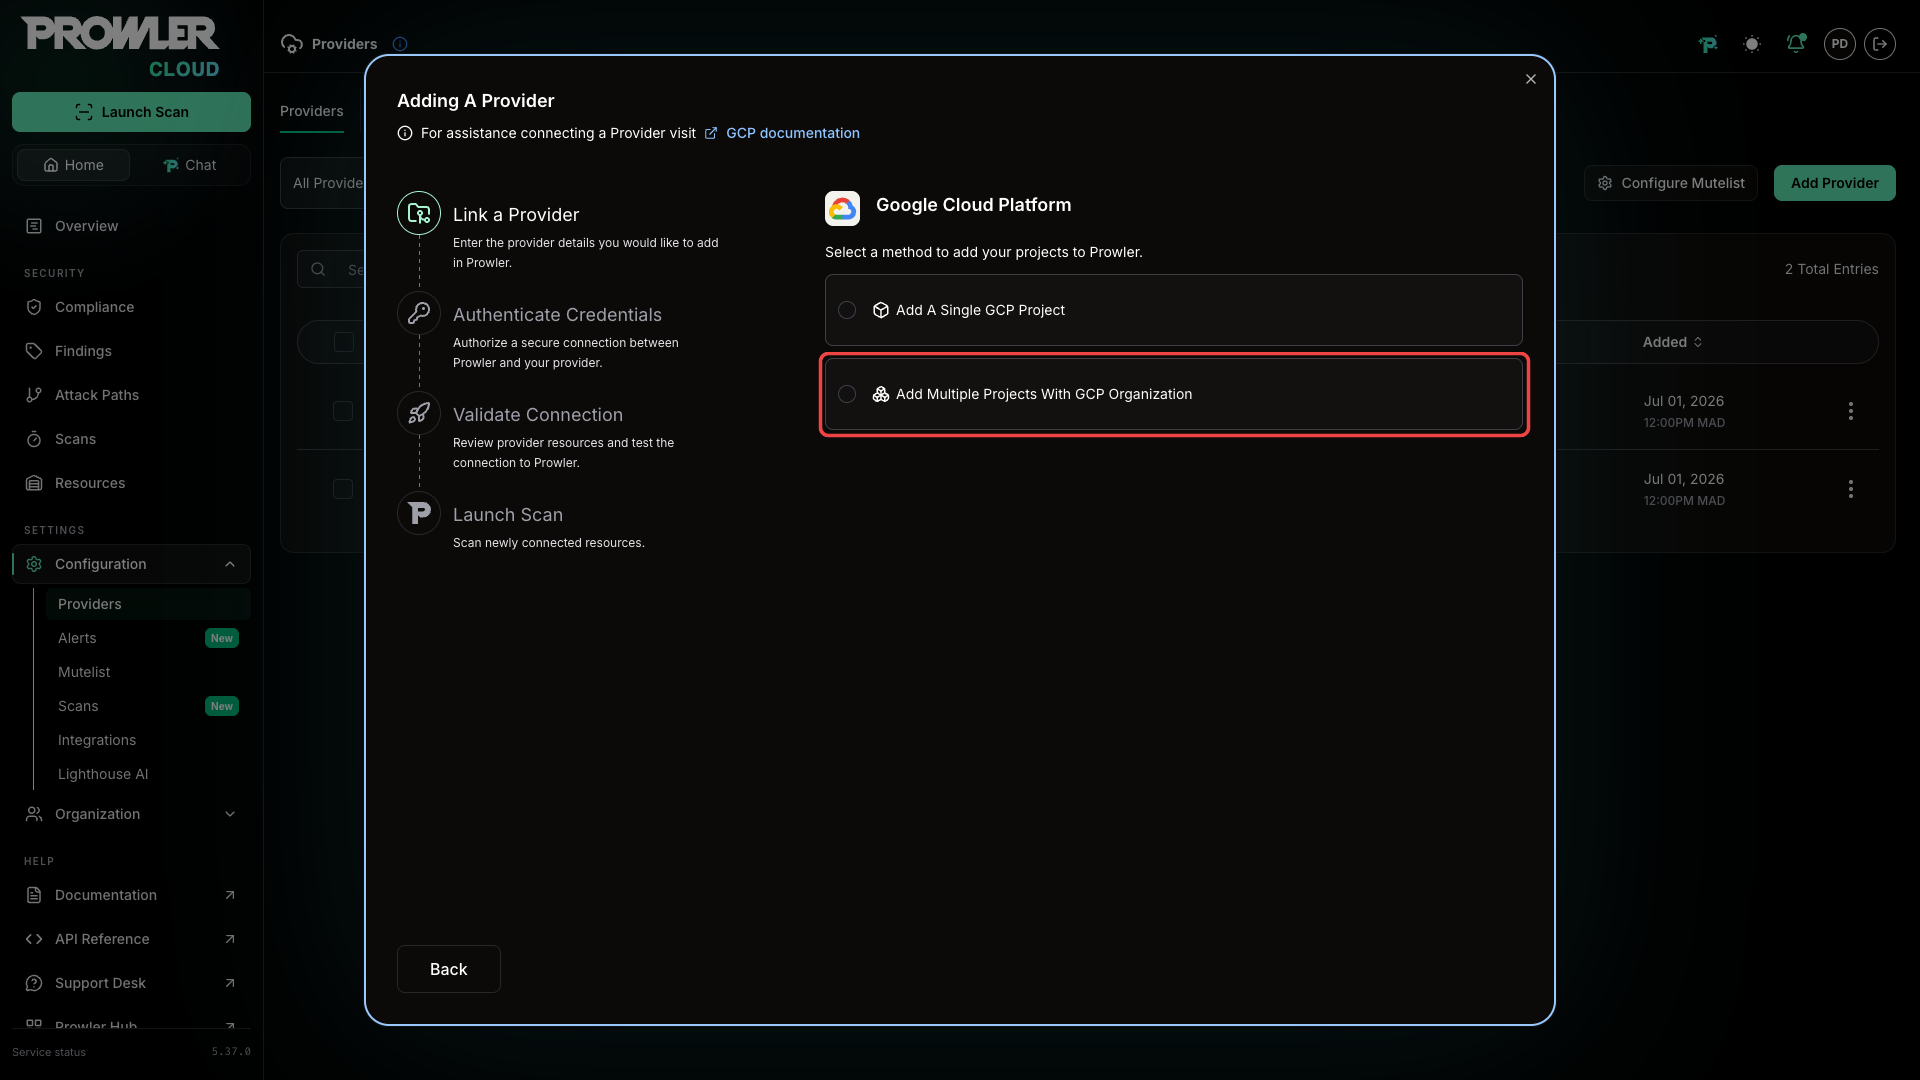Screen dimensions: 1920x1080
Task: Click the Launch Scan button
Action: pyautogui.click(x=131, y=112)
